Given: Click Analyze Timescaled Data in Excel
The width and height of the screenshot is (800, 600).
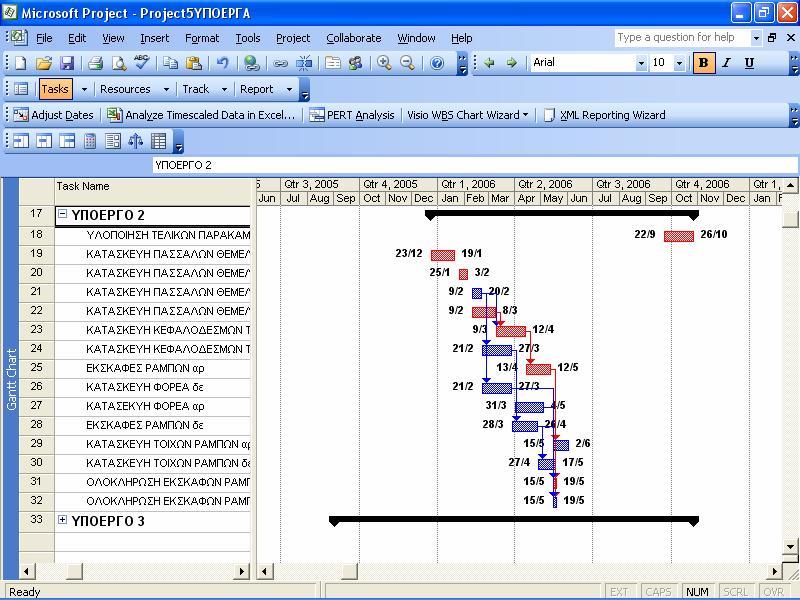Looking at the screenshot, I should (201, 115).
